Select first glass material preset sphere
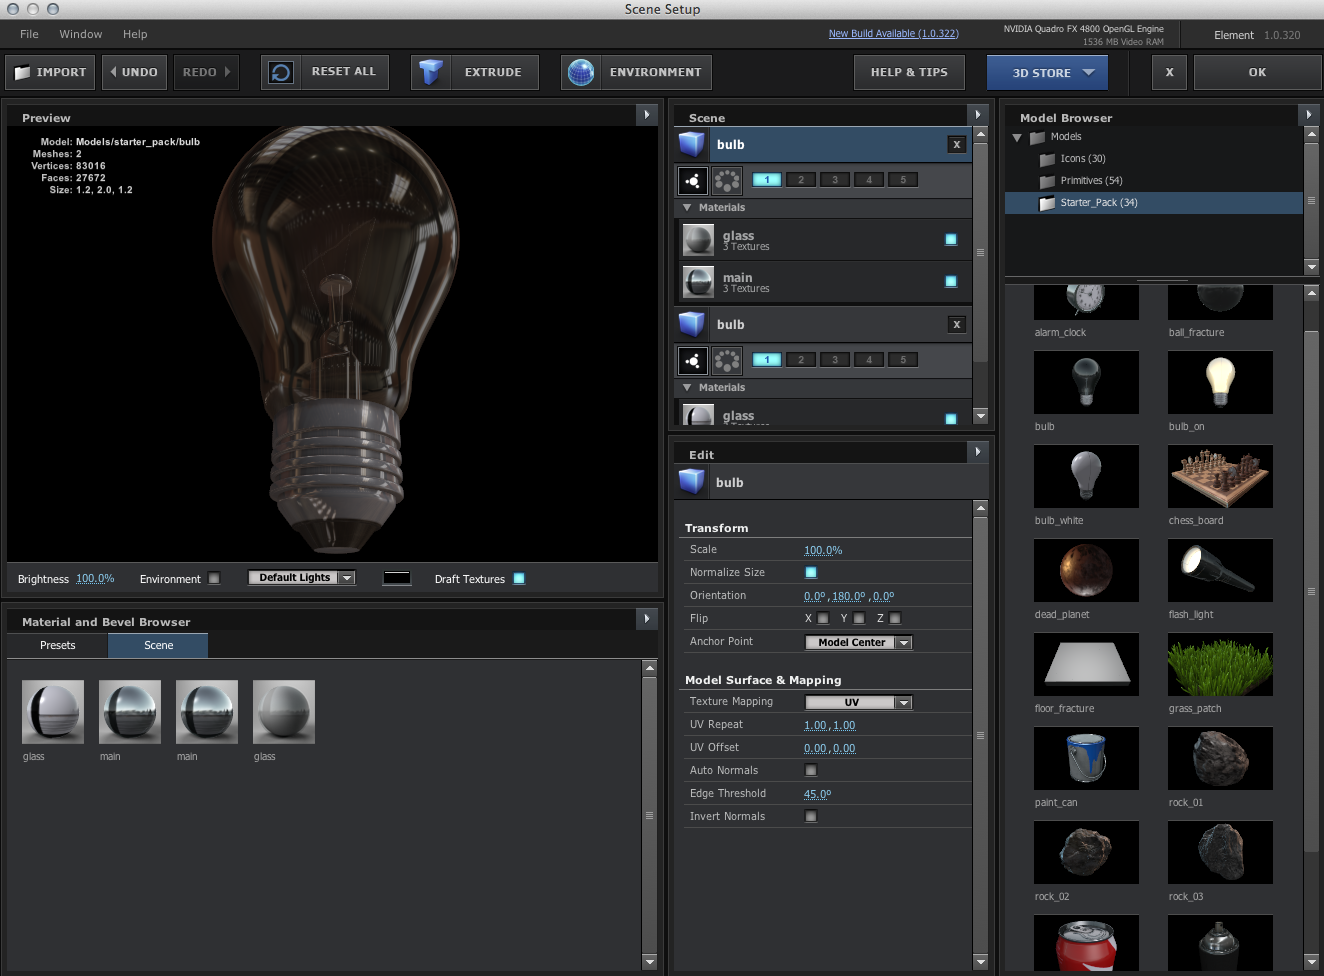Image resolution: width=1324 pixels, height=976 pixels. pos(53,712)
